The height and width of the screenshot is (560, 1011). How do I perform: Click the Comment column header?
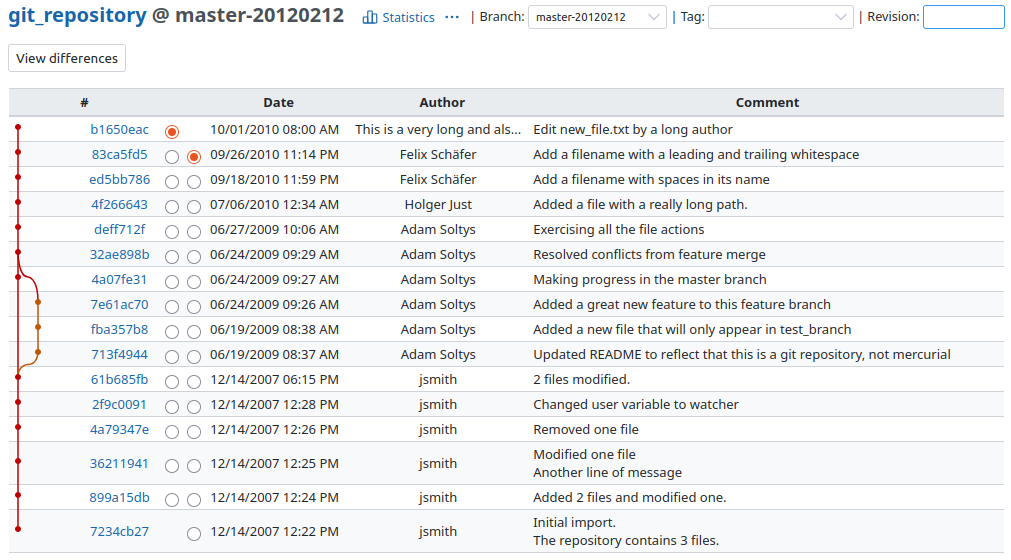point(767,102)
